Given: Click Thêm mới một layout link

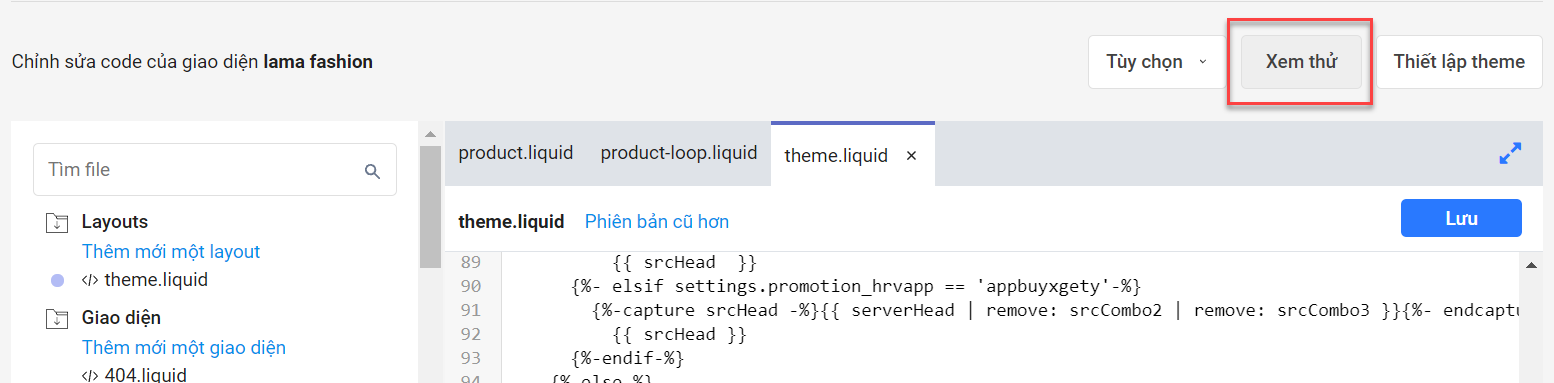Looking at the screenshot, I should (171, 252).
